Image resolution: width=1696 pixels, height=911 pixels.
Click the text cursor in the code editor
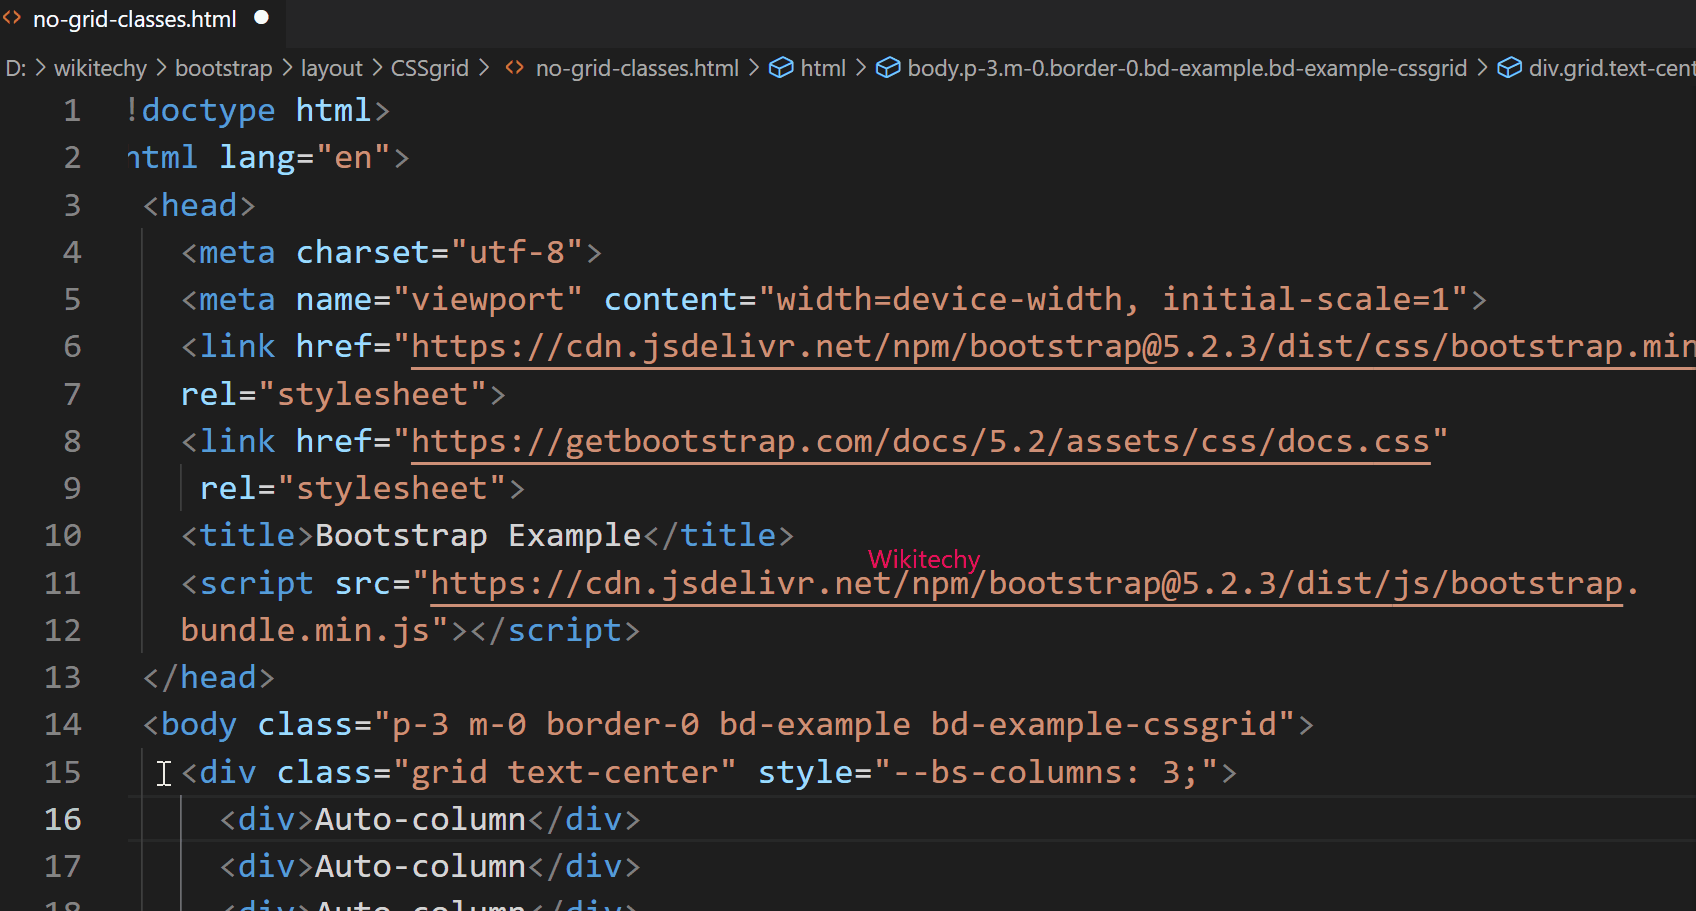[x=164, y=772]
